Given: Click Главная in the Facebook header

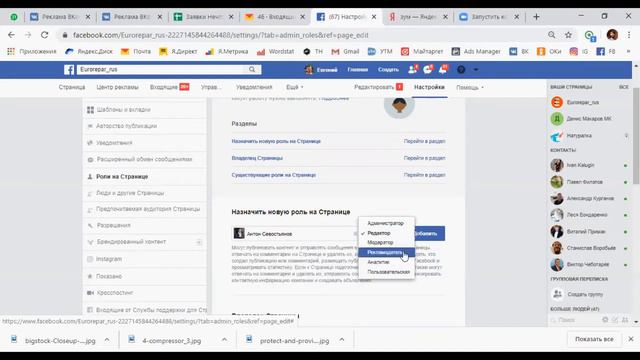Looking at the screenshot, I should pos(358,70).
